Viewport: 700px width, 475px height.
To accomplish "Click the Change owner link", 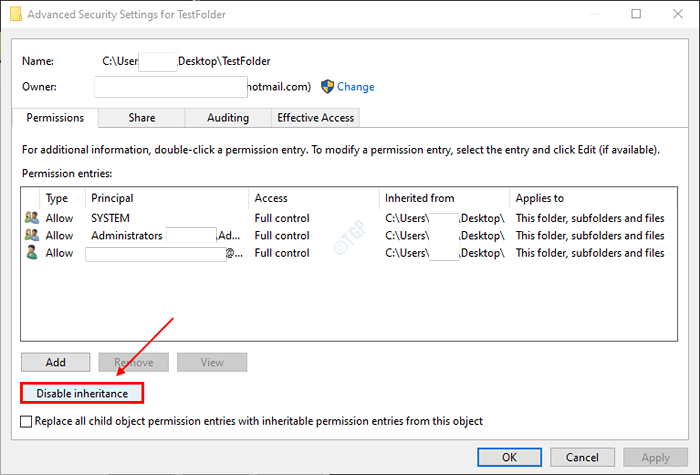I will tap(356, 87).
